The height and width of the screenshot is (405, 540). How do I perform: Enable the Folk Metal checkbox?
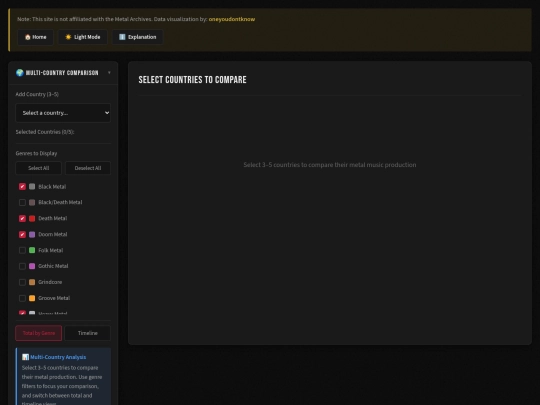point(22,250)
